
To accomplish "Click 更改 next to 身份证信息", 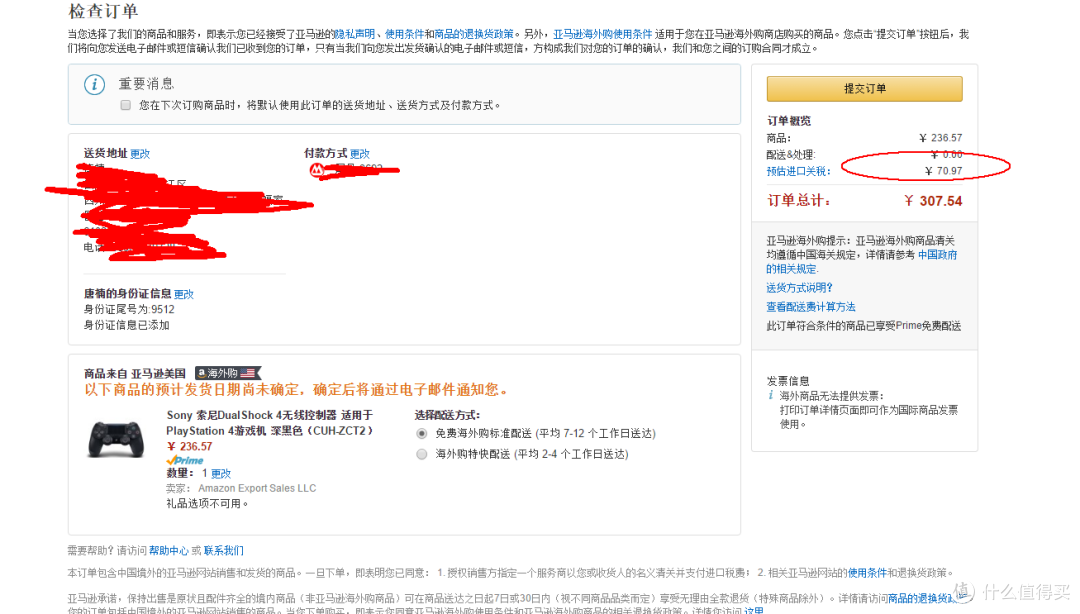I will click(x=184, y=294).
